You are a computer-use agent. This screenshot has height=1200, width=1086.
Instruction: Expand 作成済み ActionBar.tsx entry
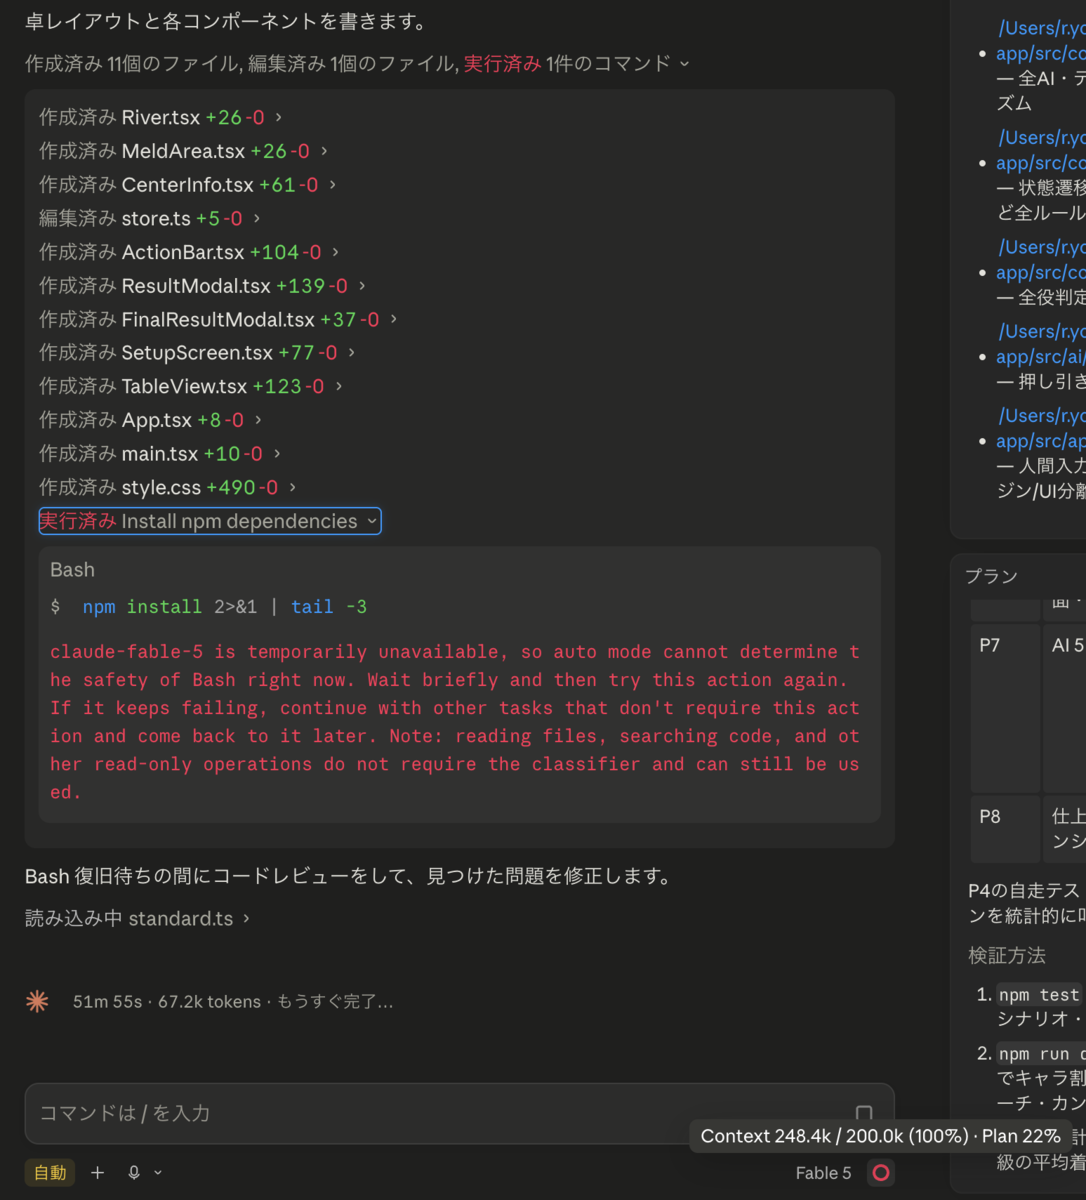190,252
